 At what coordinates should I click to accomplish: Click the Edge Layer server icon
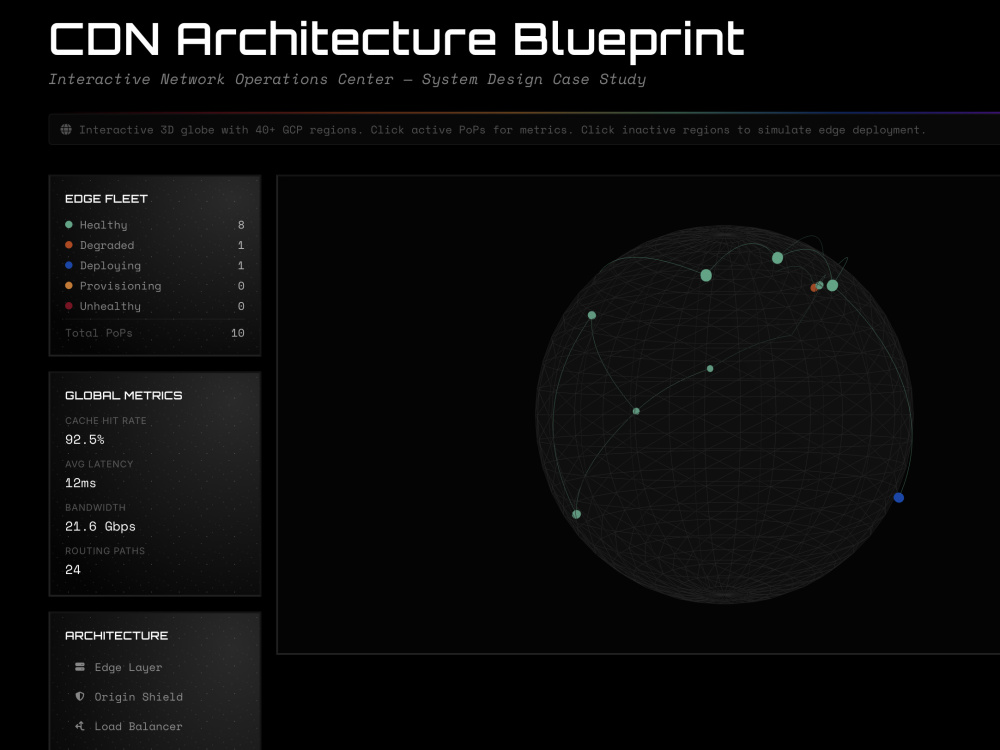80,667
